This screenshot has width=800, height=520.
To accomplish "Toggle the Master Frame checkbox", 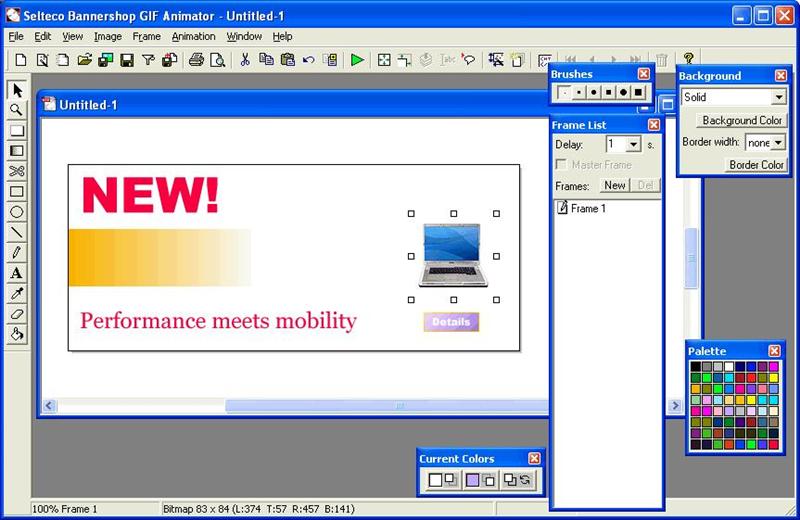I will tap(561, 165).
